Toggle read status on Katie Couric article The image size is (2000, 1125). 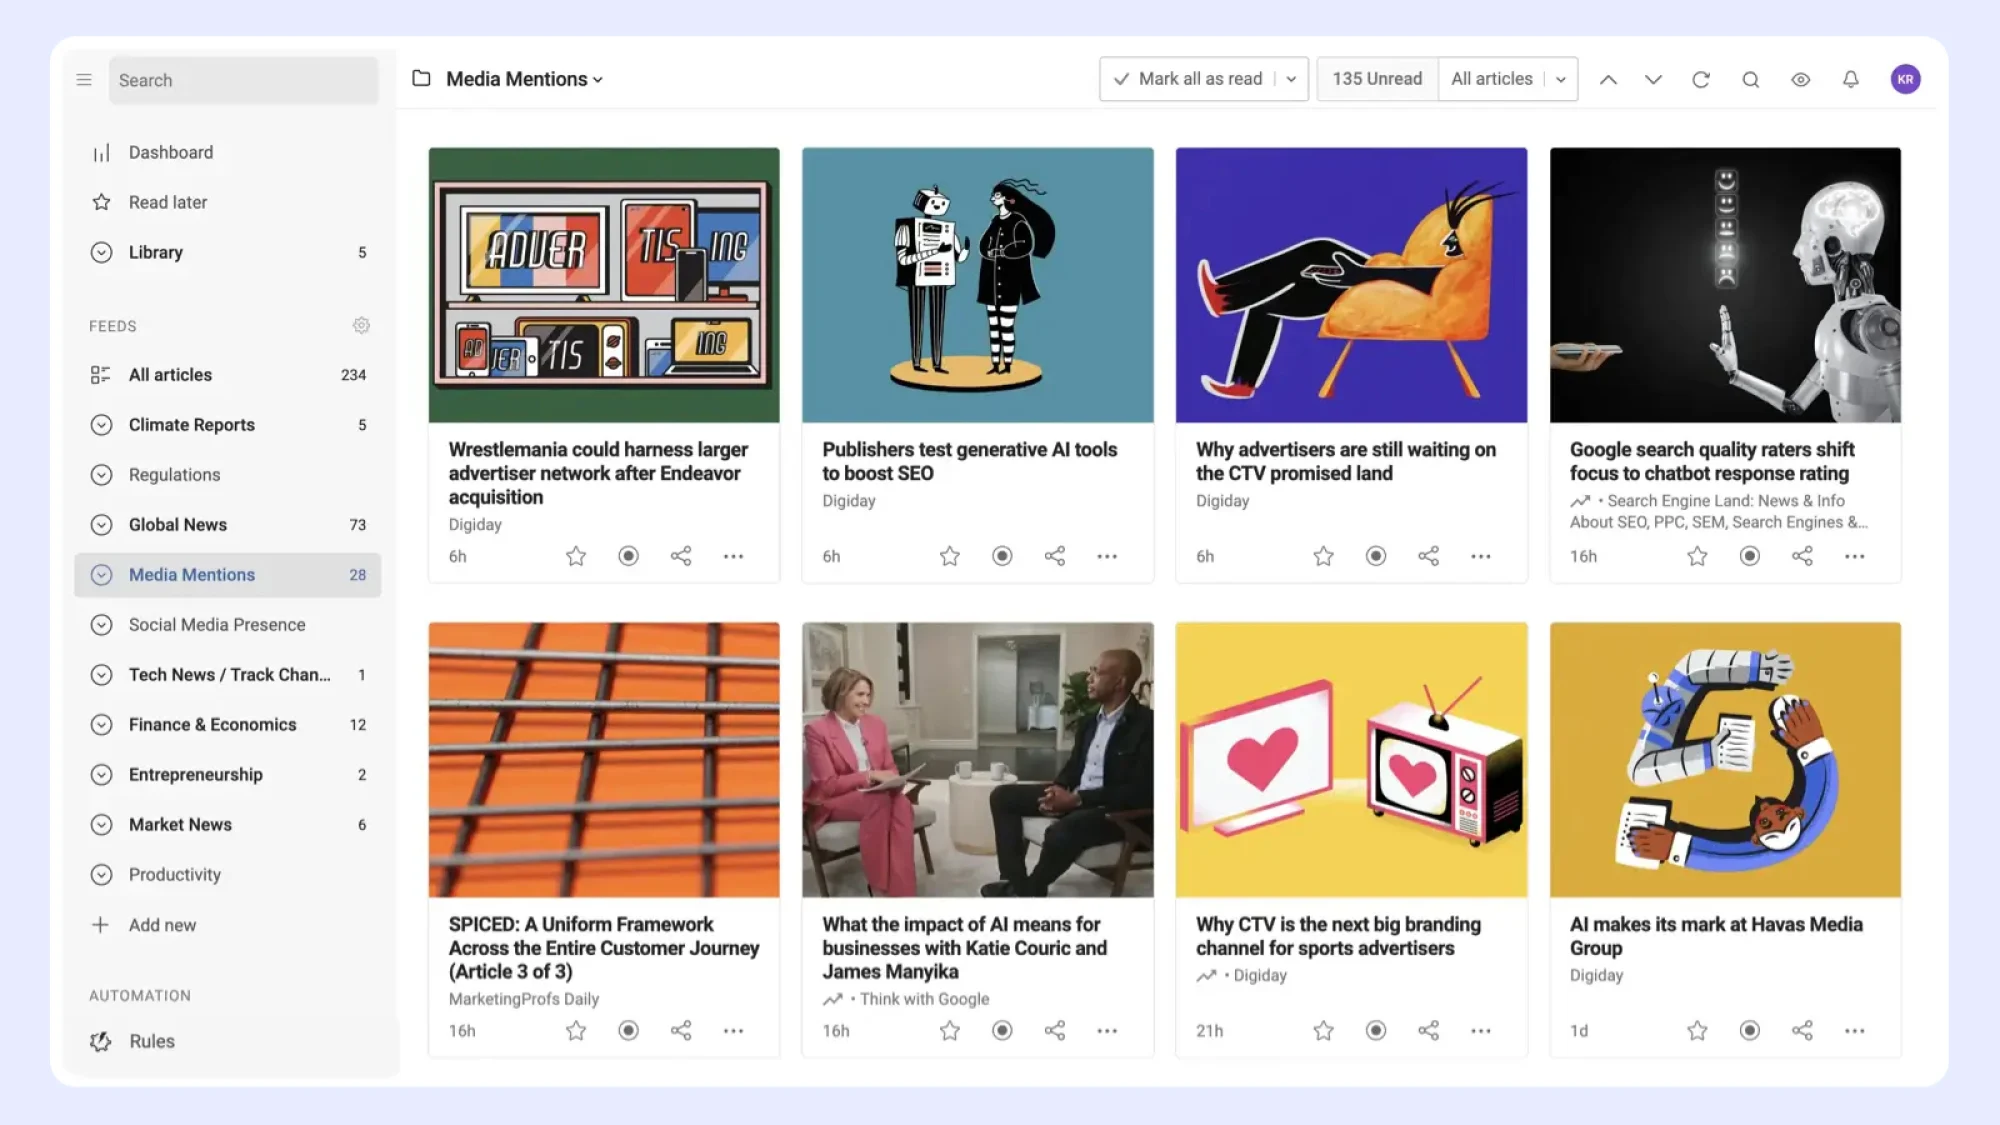pos(1002,1031)
